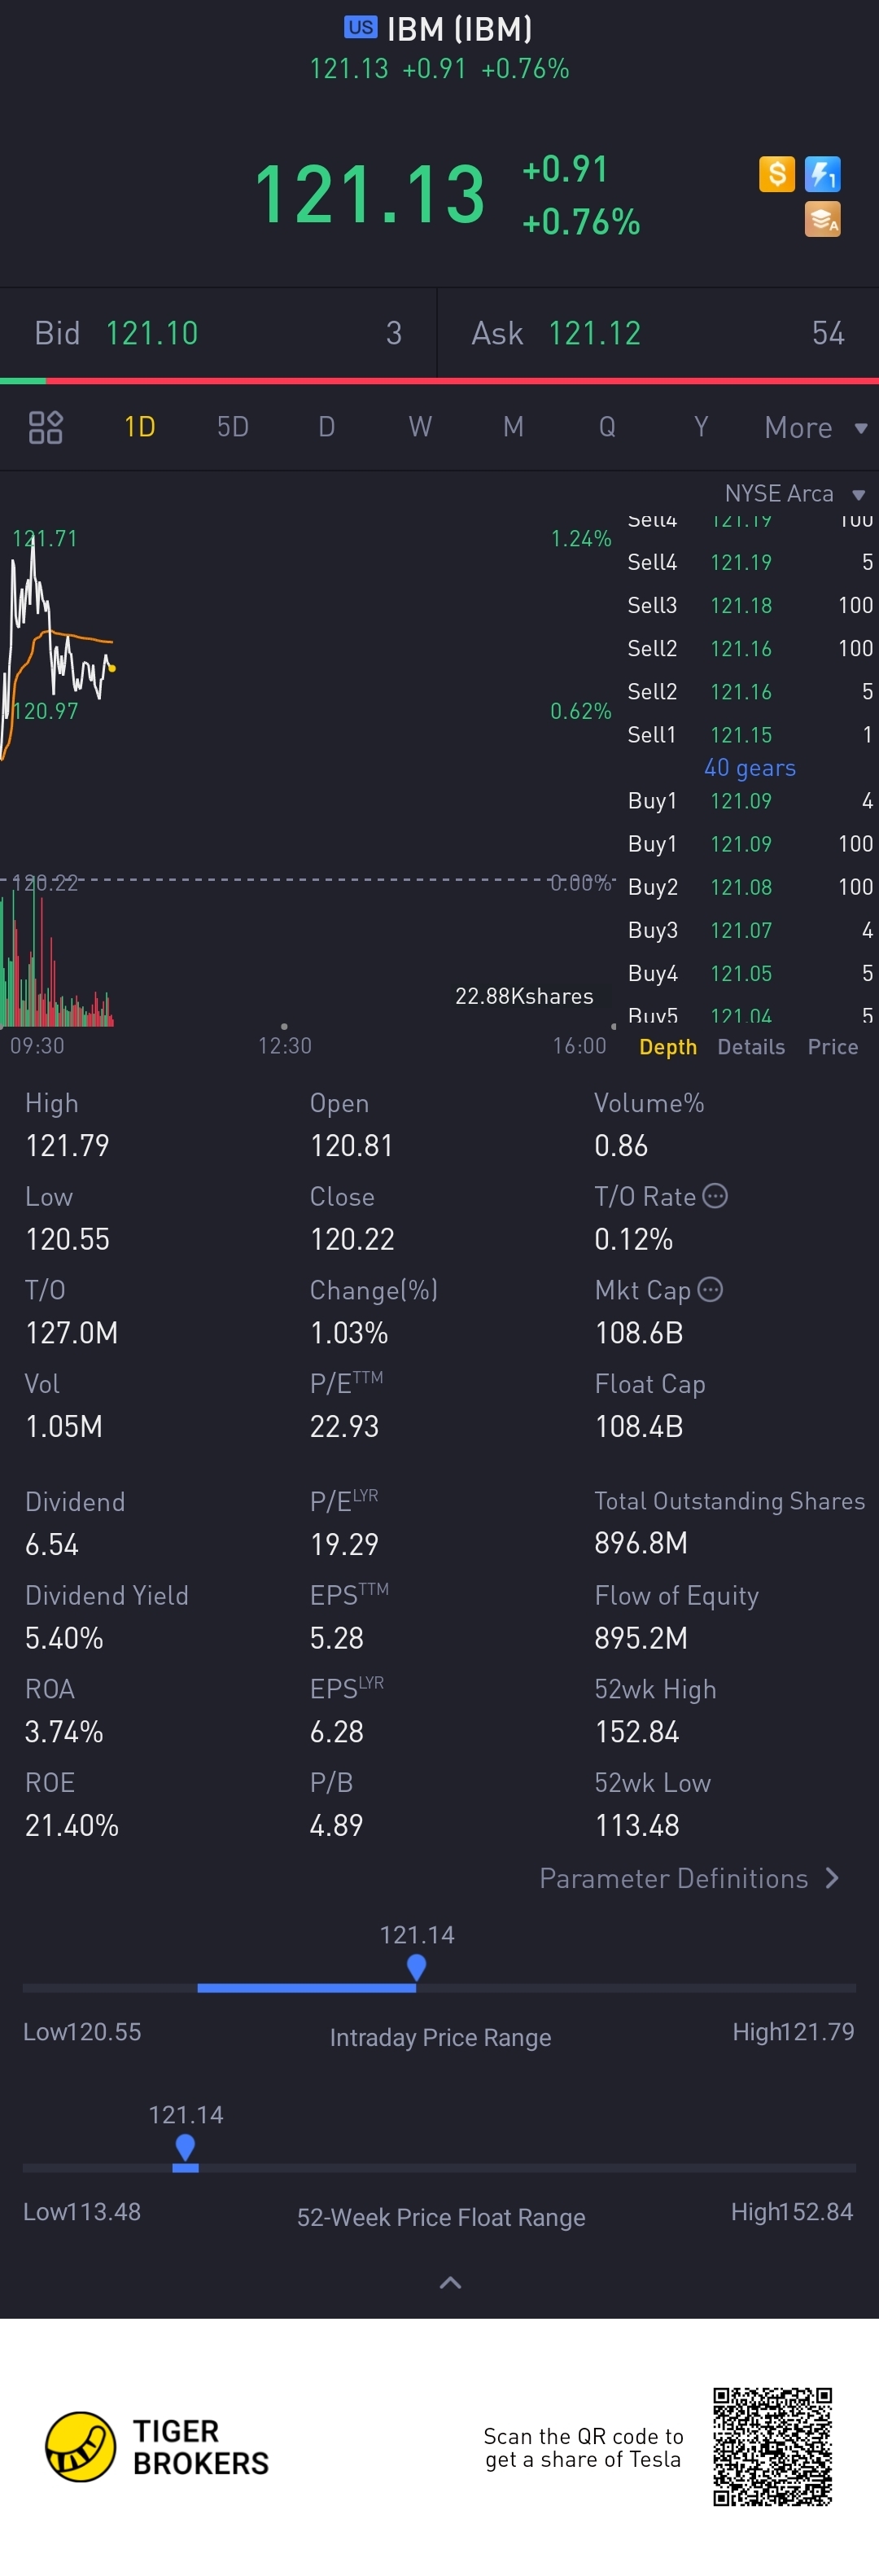Select the 1D chart period

139,427
